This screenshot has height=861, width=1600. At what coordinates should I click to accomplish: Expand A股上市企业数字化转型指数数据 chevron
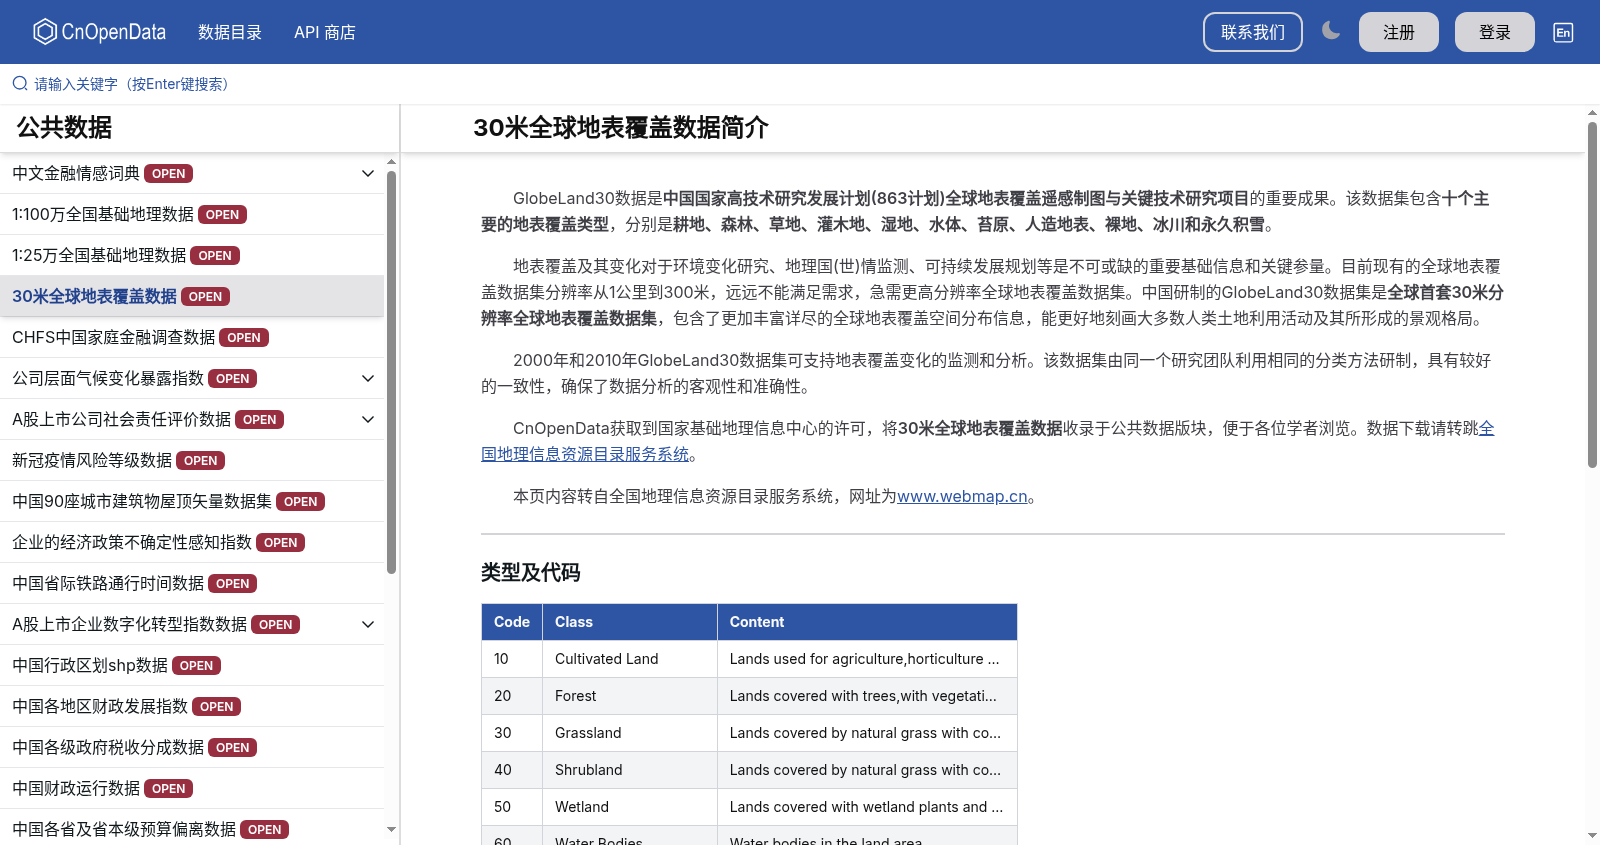coord(368,624)
